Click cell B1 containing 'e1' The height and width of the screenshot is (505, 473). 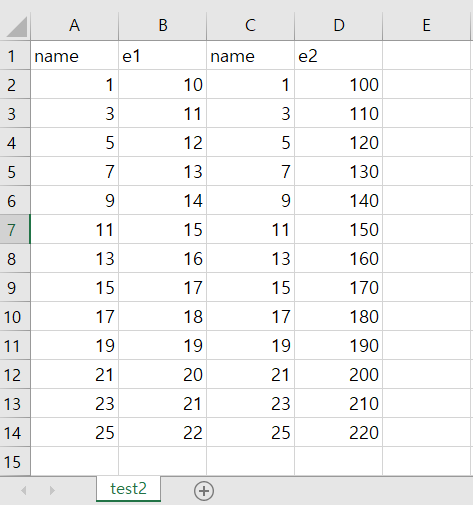click(x=162, y=55)
